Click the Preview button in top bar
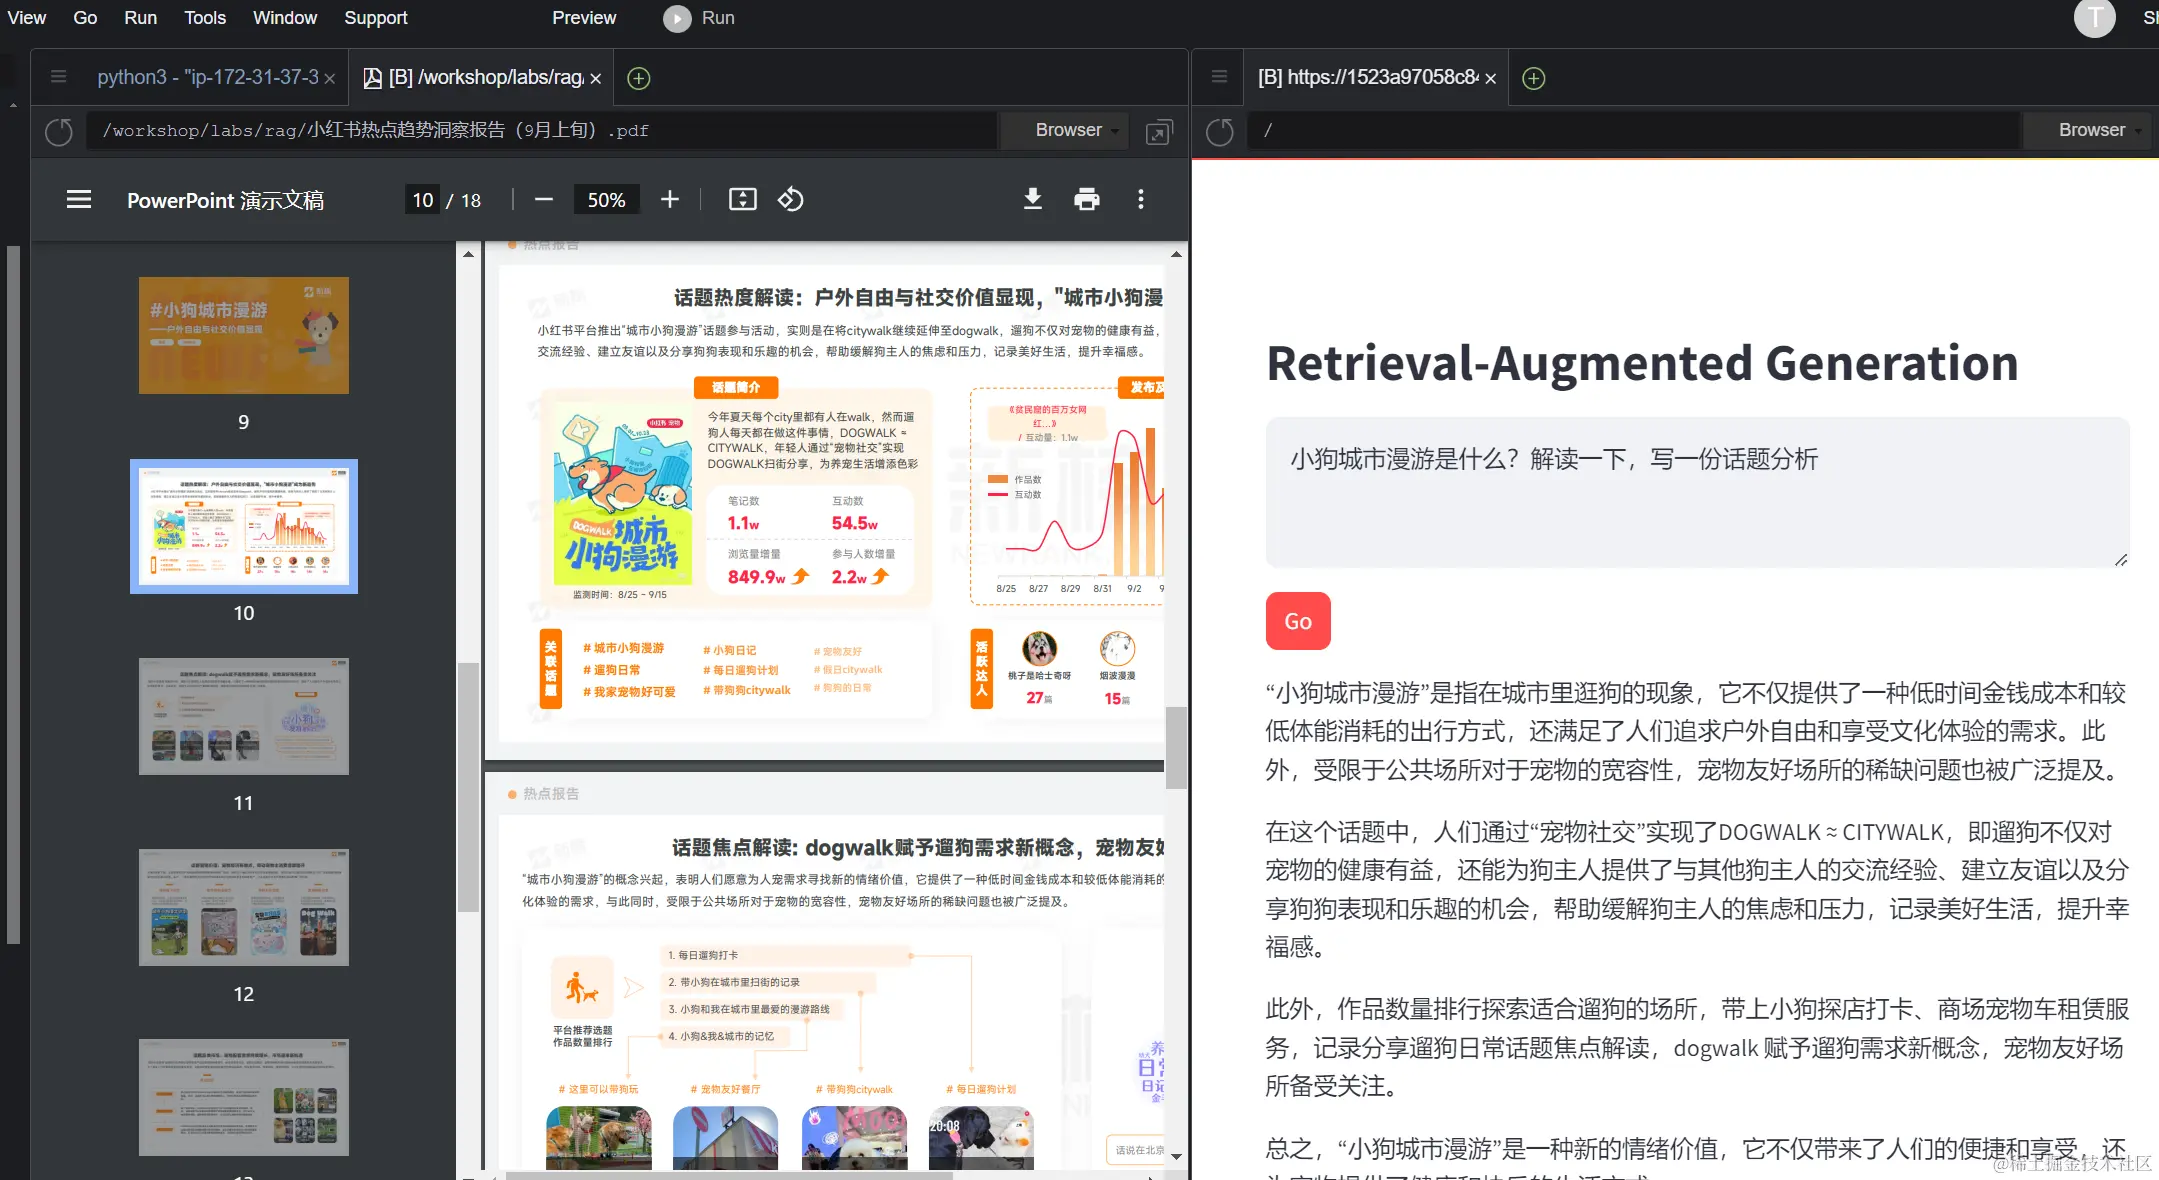 pos(584,18)
